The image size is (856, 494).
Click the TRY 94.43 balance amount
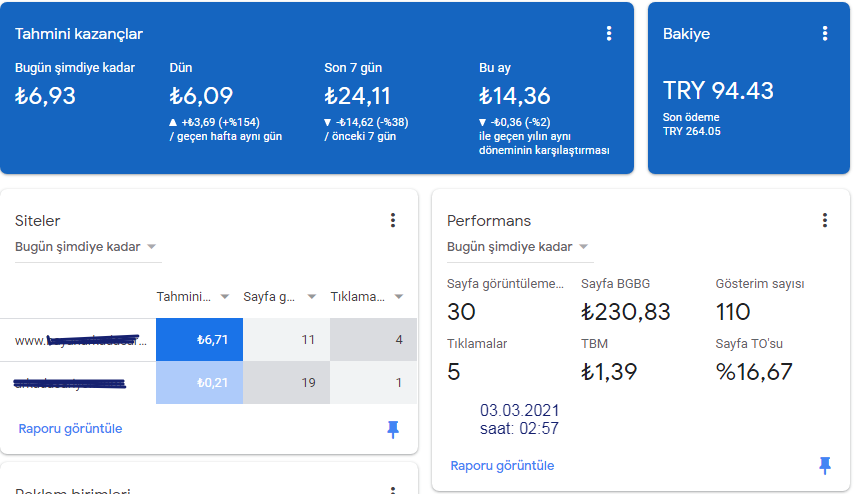coord(718,91)
